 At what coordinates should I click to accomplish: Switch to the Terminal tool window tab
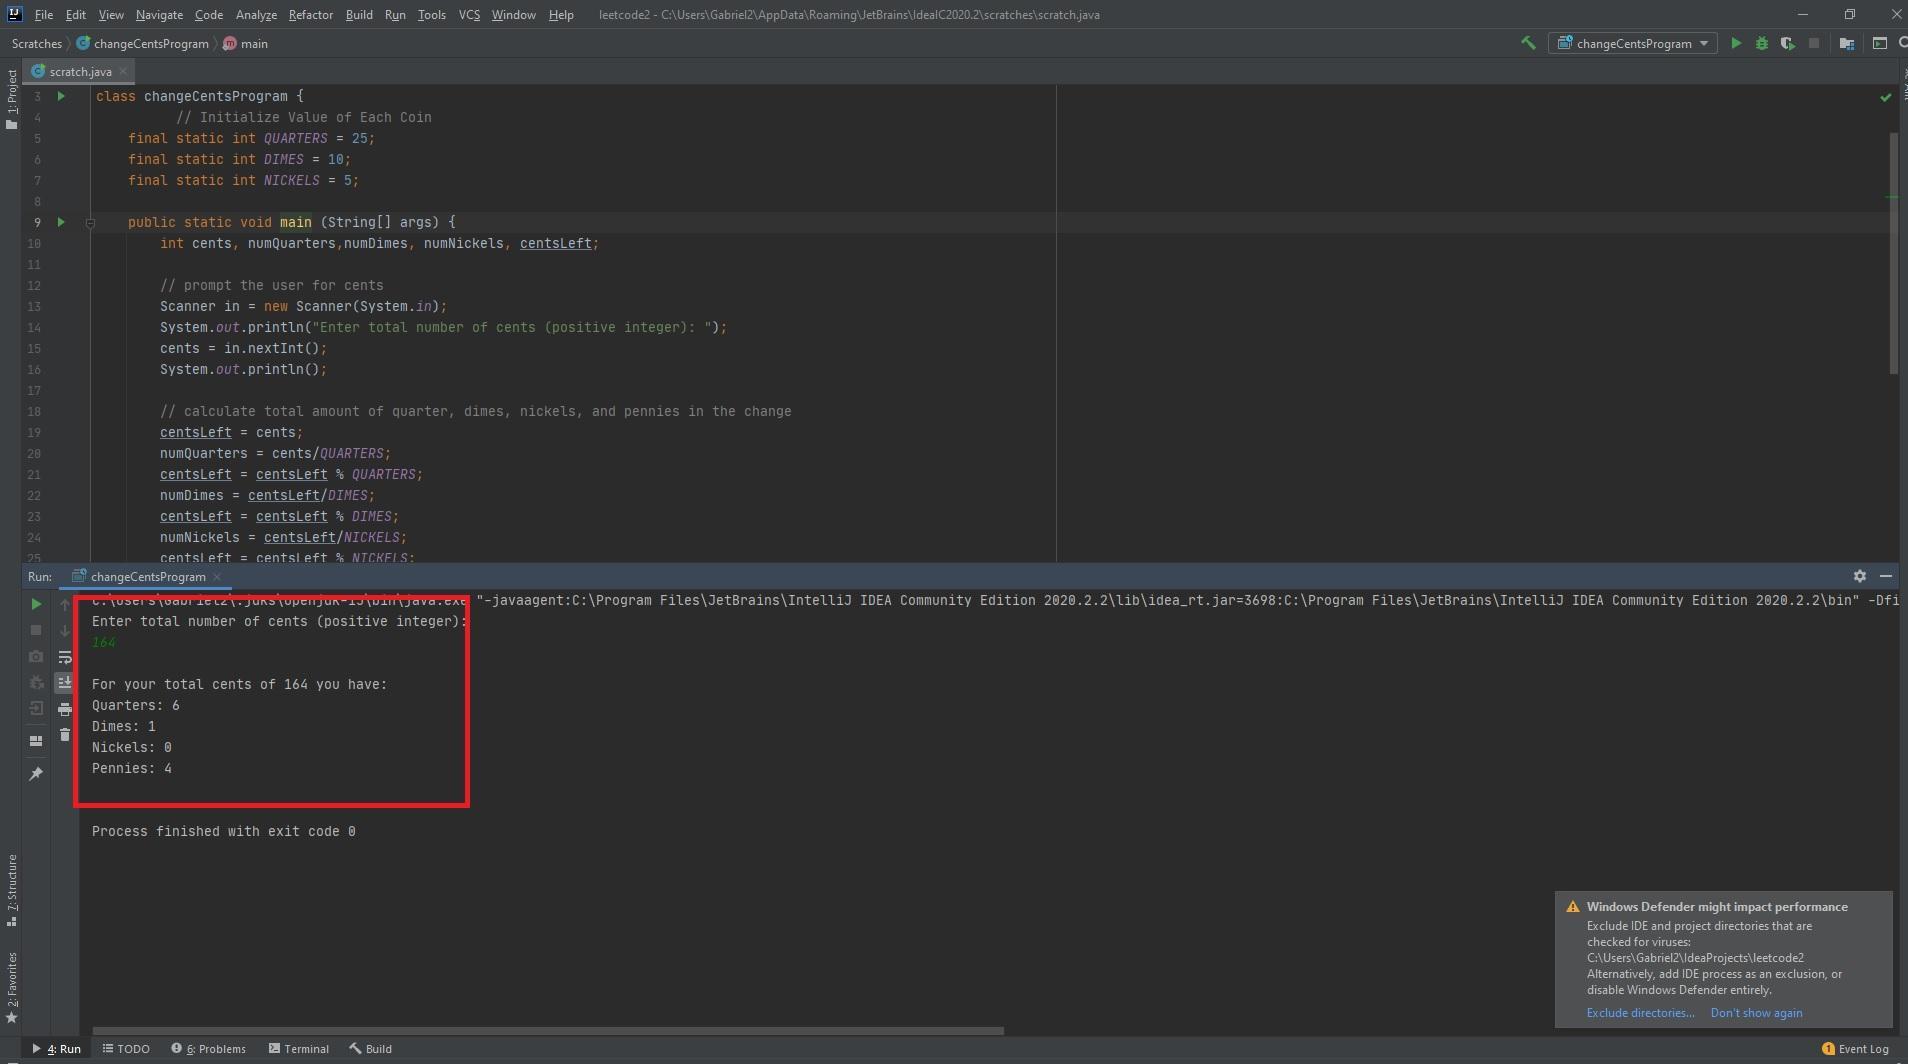tap(299, 1049)
